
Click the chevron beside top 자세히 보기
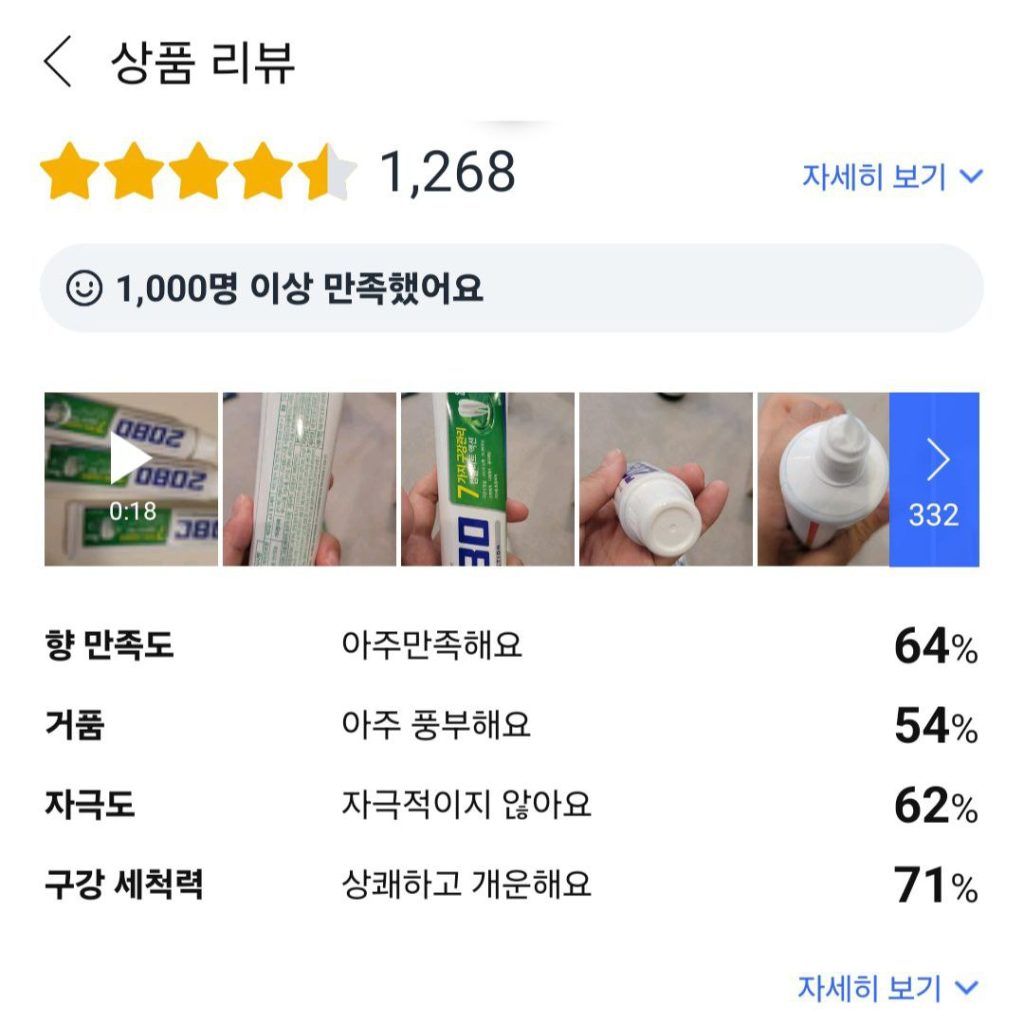tap(971, 177)
